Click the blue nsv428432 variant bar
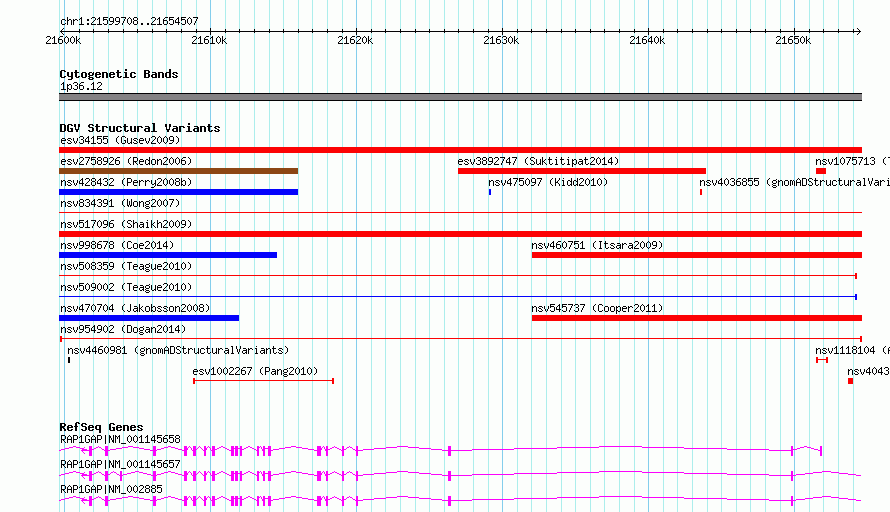The height and width of the screenshot is (512, 890). [x=178, y=192]
